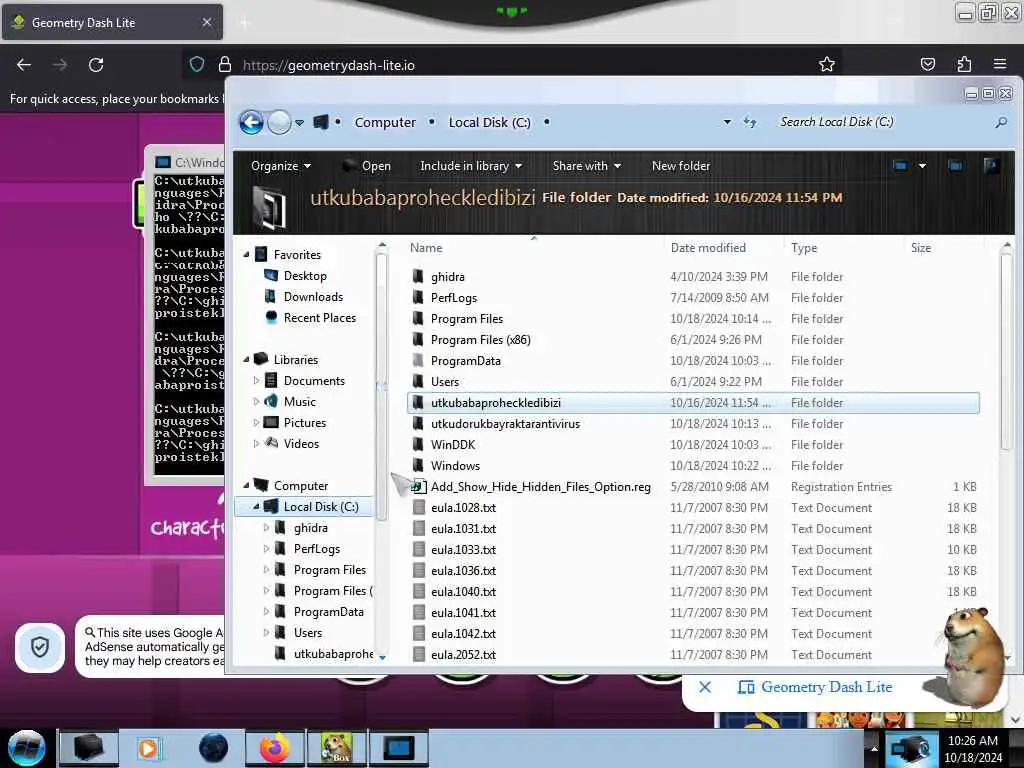Open Include in library menu
The height and width of the screenshot is (768, 1024).
[471, 166]
